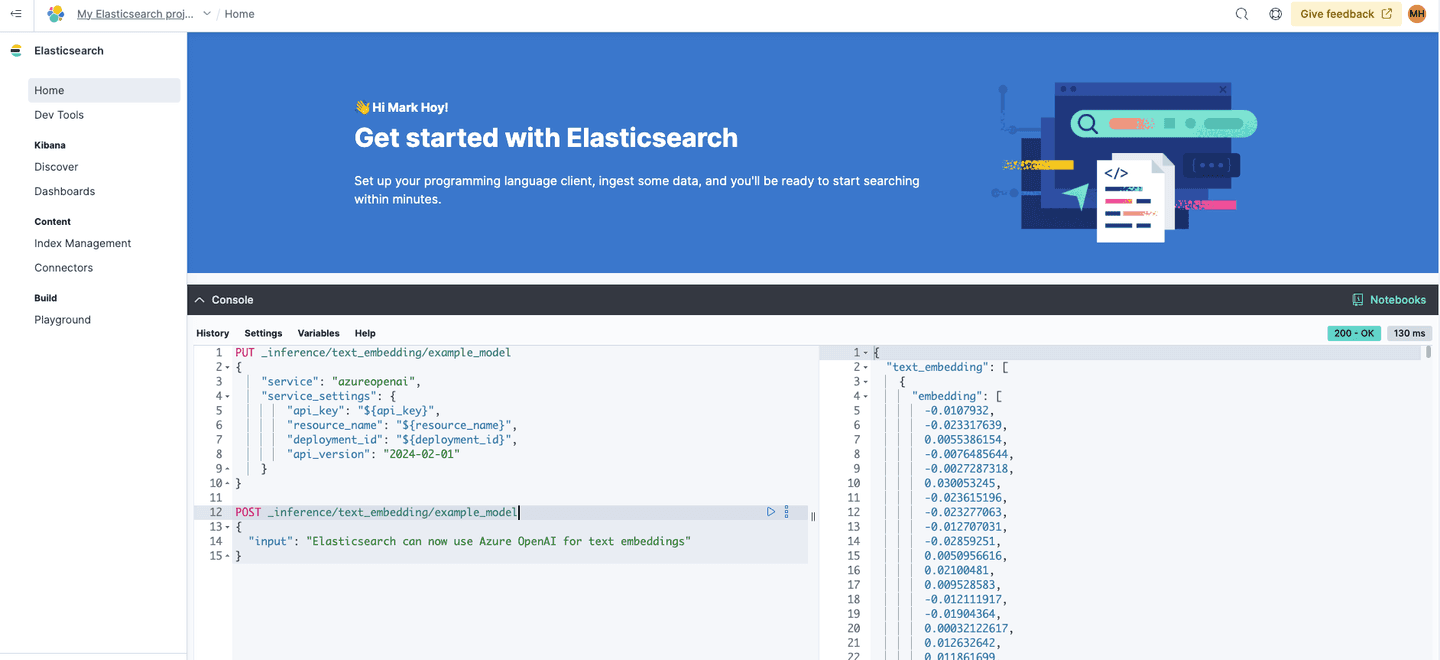This screenshot has height=660, width=1440.
Task: Open the Variables tab in Console
Action: coord(319,333)
